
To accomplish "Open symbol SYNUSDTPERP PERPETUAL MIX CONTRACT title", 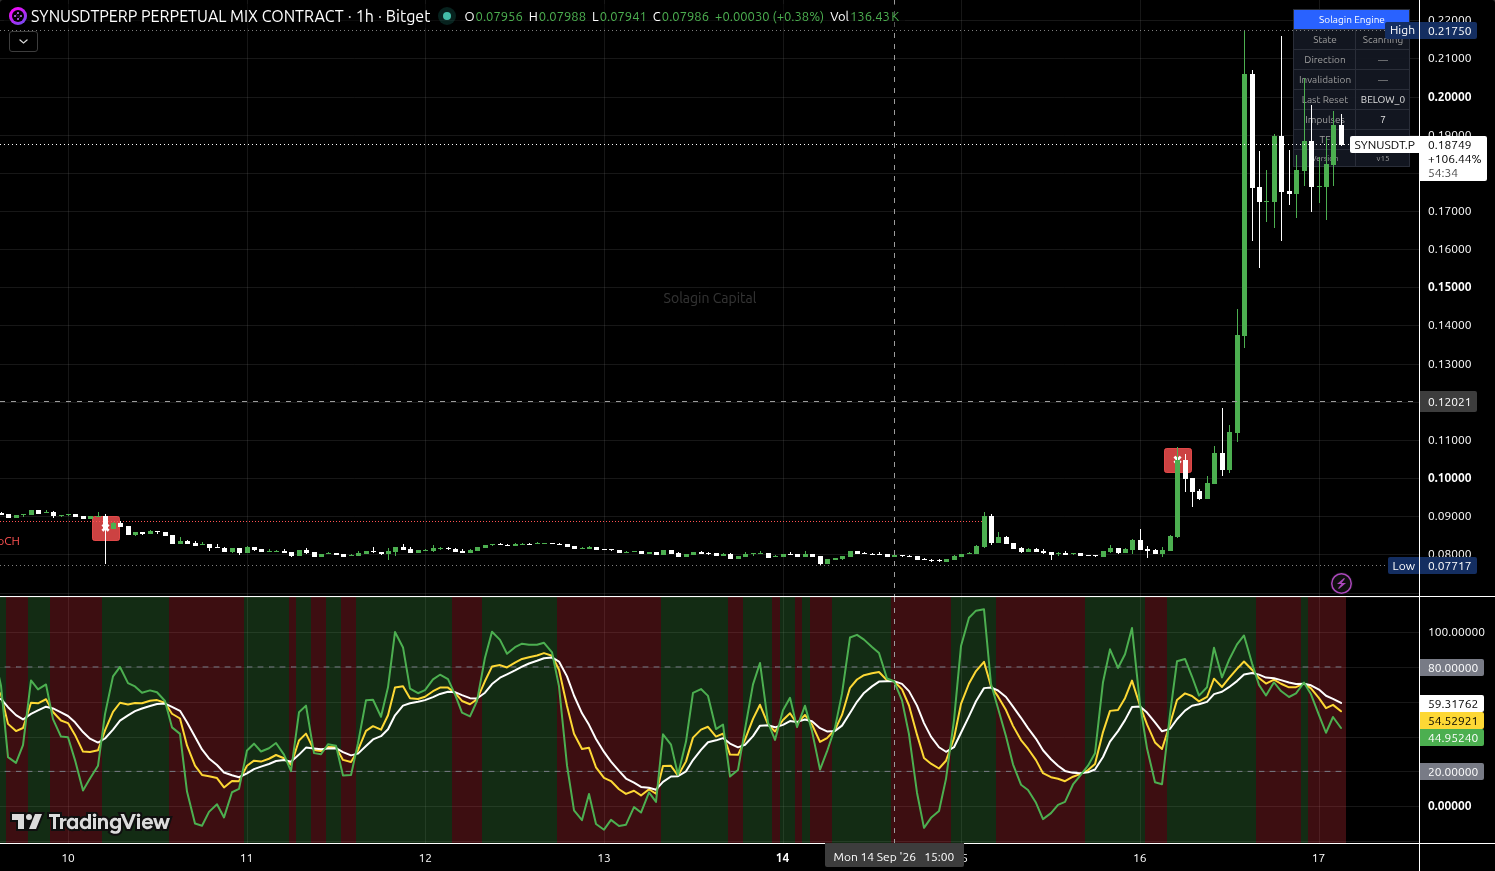I will pos(187,16).
